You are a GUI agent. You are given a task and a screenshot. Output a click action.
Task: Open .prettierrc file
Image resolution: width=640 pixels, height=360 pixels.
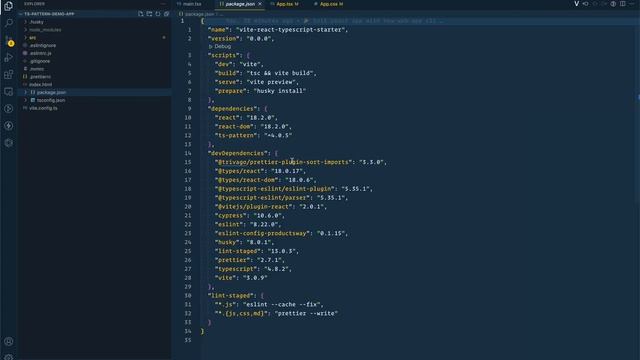pos(40,77)
